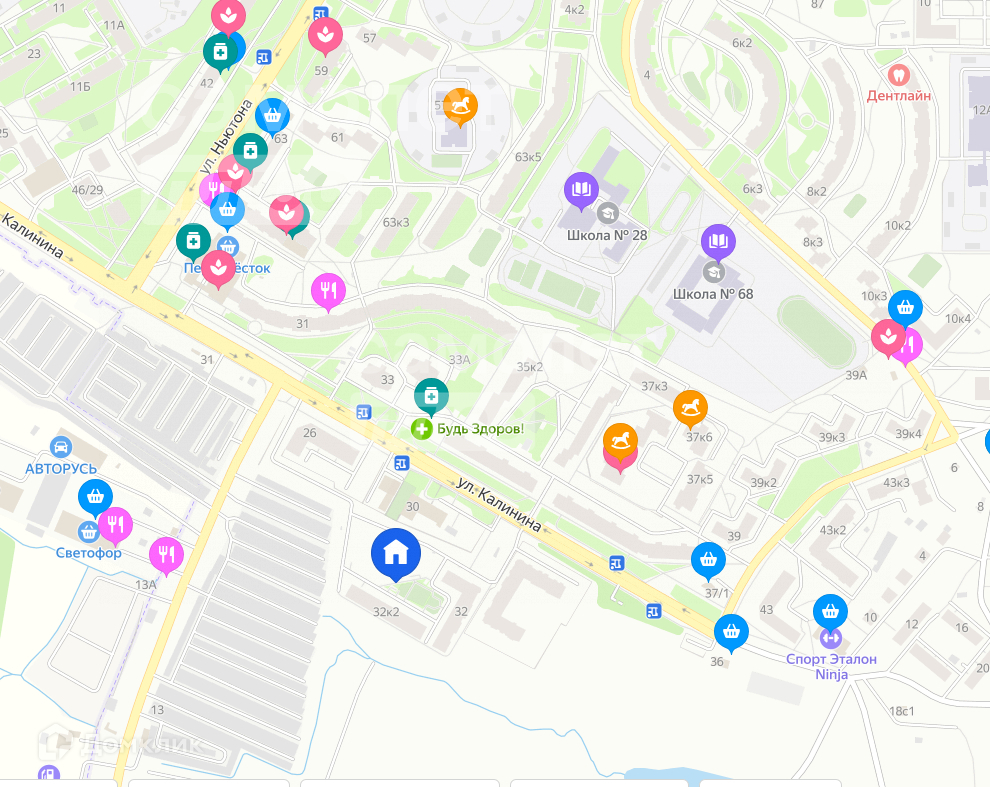
Task: Click the restaurant pin near building 13А
Action: (166, 556)
